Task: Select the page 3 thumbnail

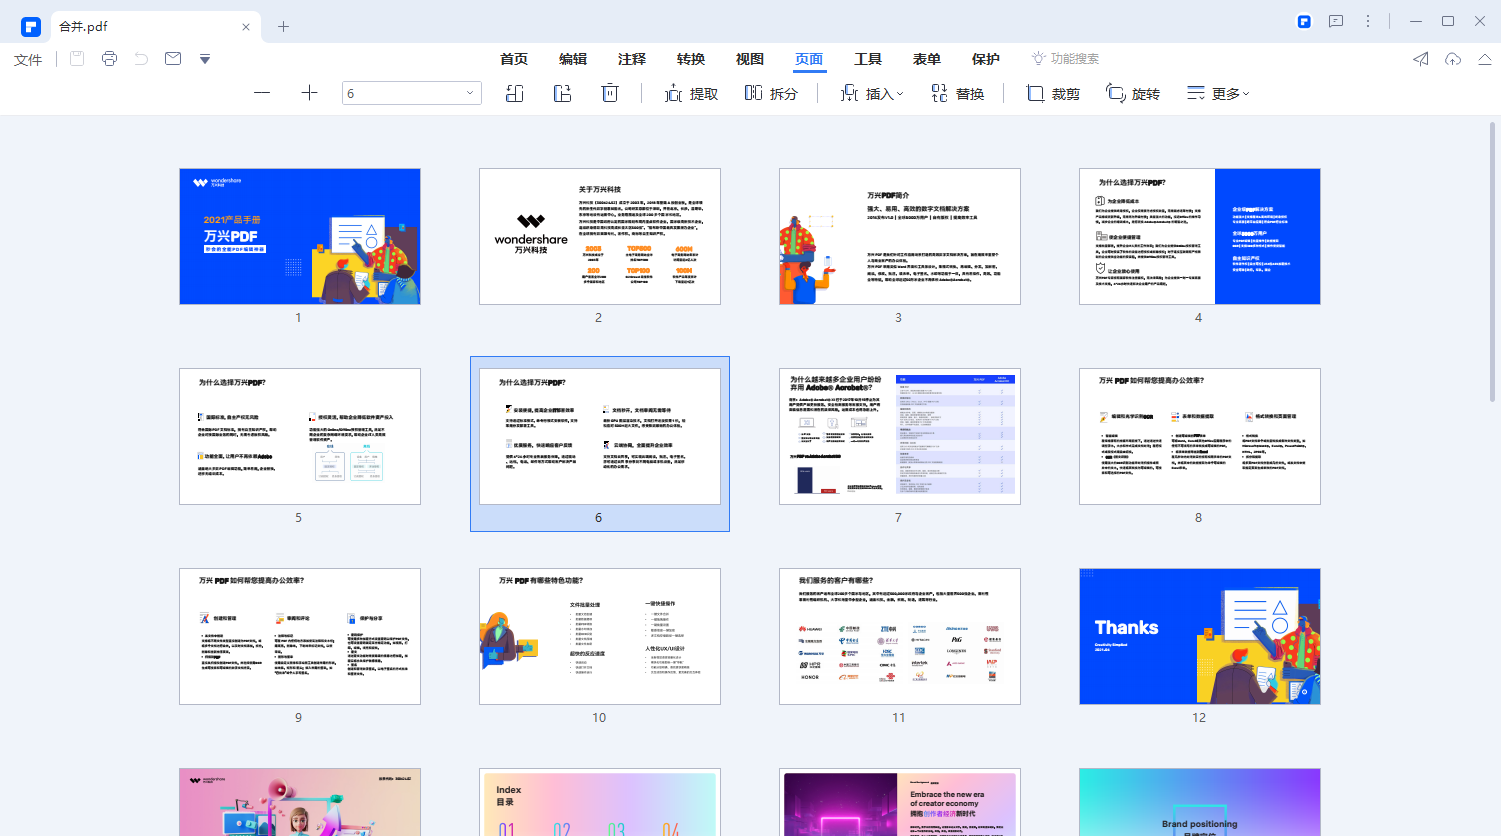Action: [x=900, y=236]
